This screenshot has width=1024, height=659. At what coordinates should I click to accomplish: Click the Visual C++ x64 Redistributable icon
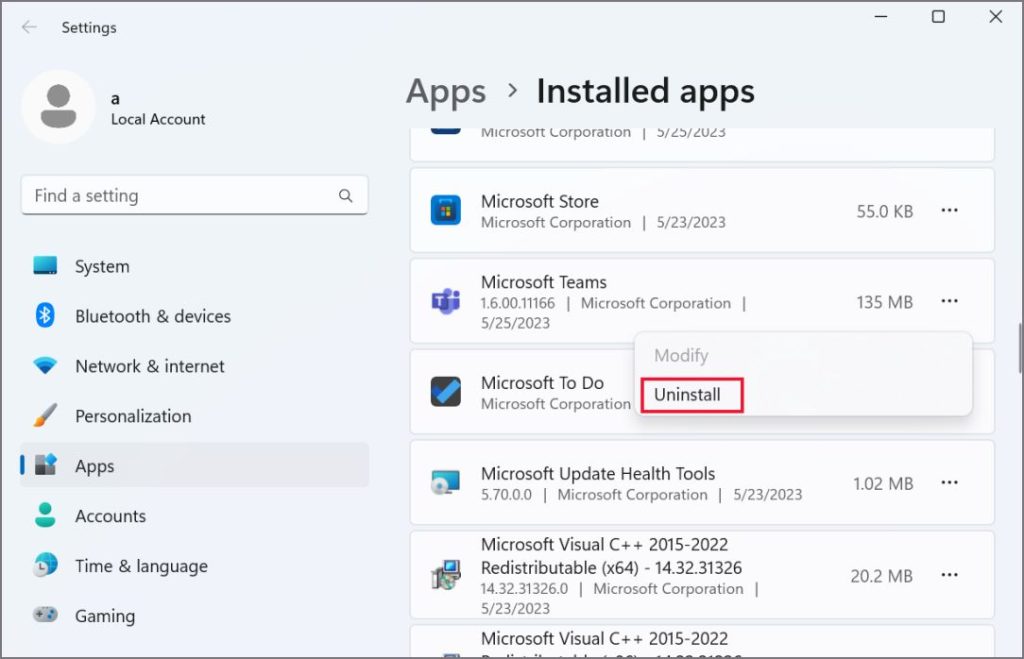pyautogui.click(x=445, y=575)
